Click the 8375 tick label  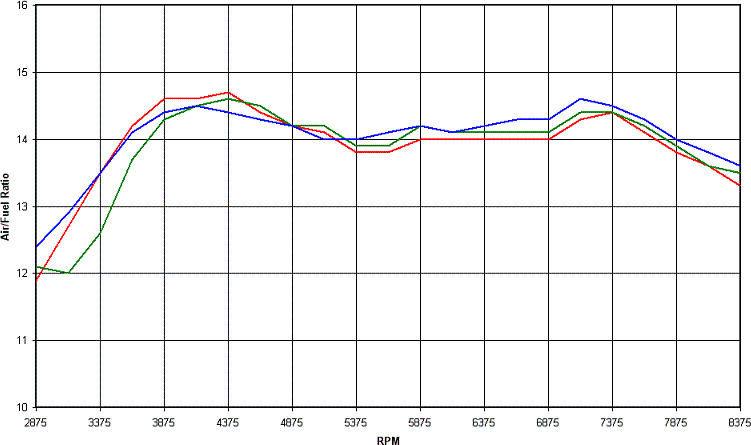(x=736, y=421)
